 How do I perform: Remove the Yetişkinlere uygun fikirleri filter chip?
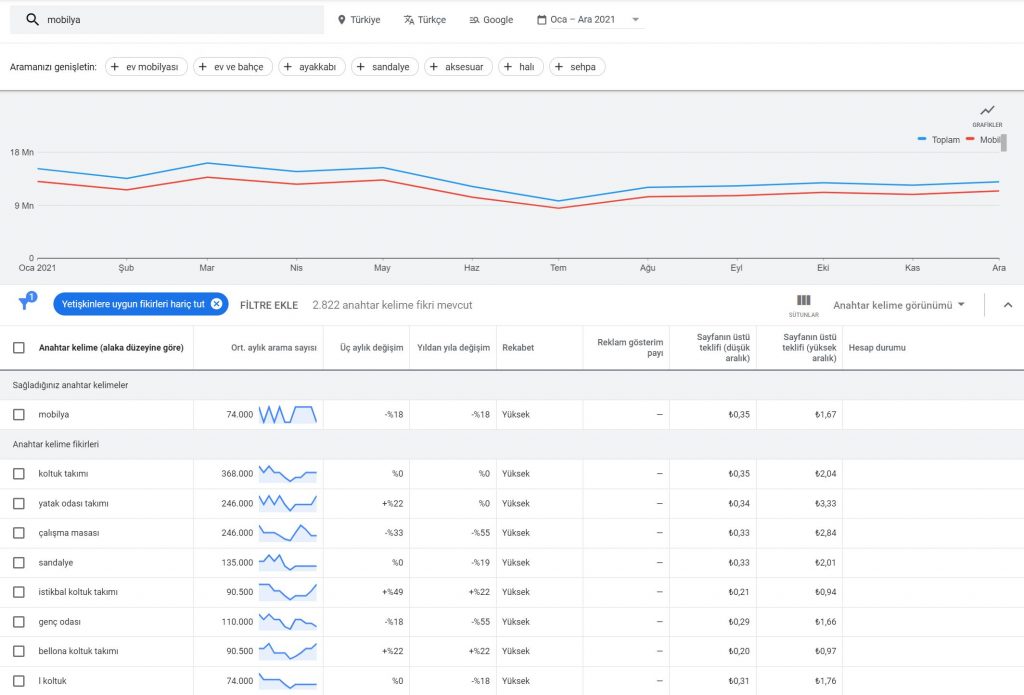coord(217,304)
